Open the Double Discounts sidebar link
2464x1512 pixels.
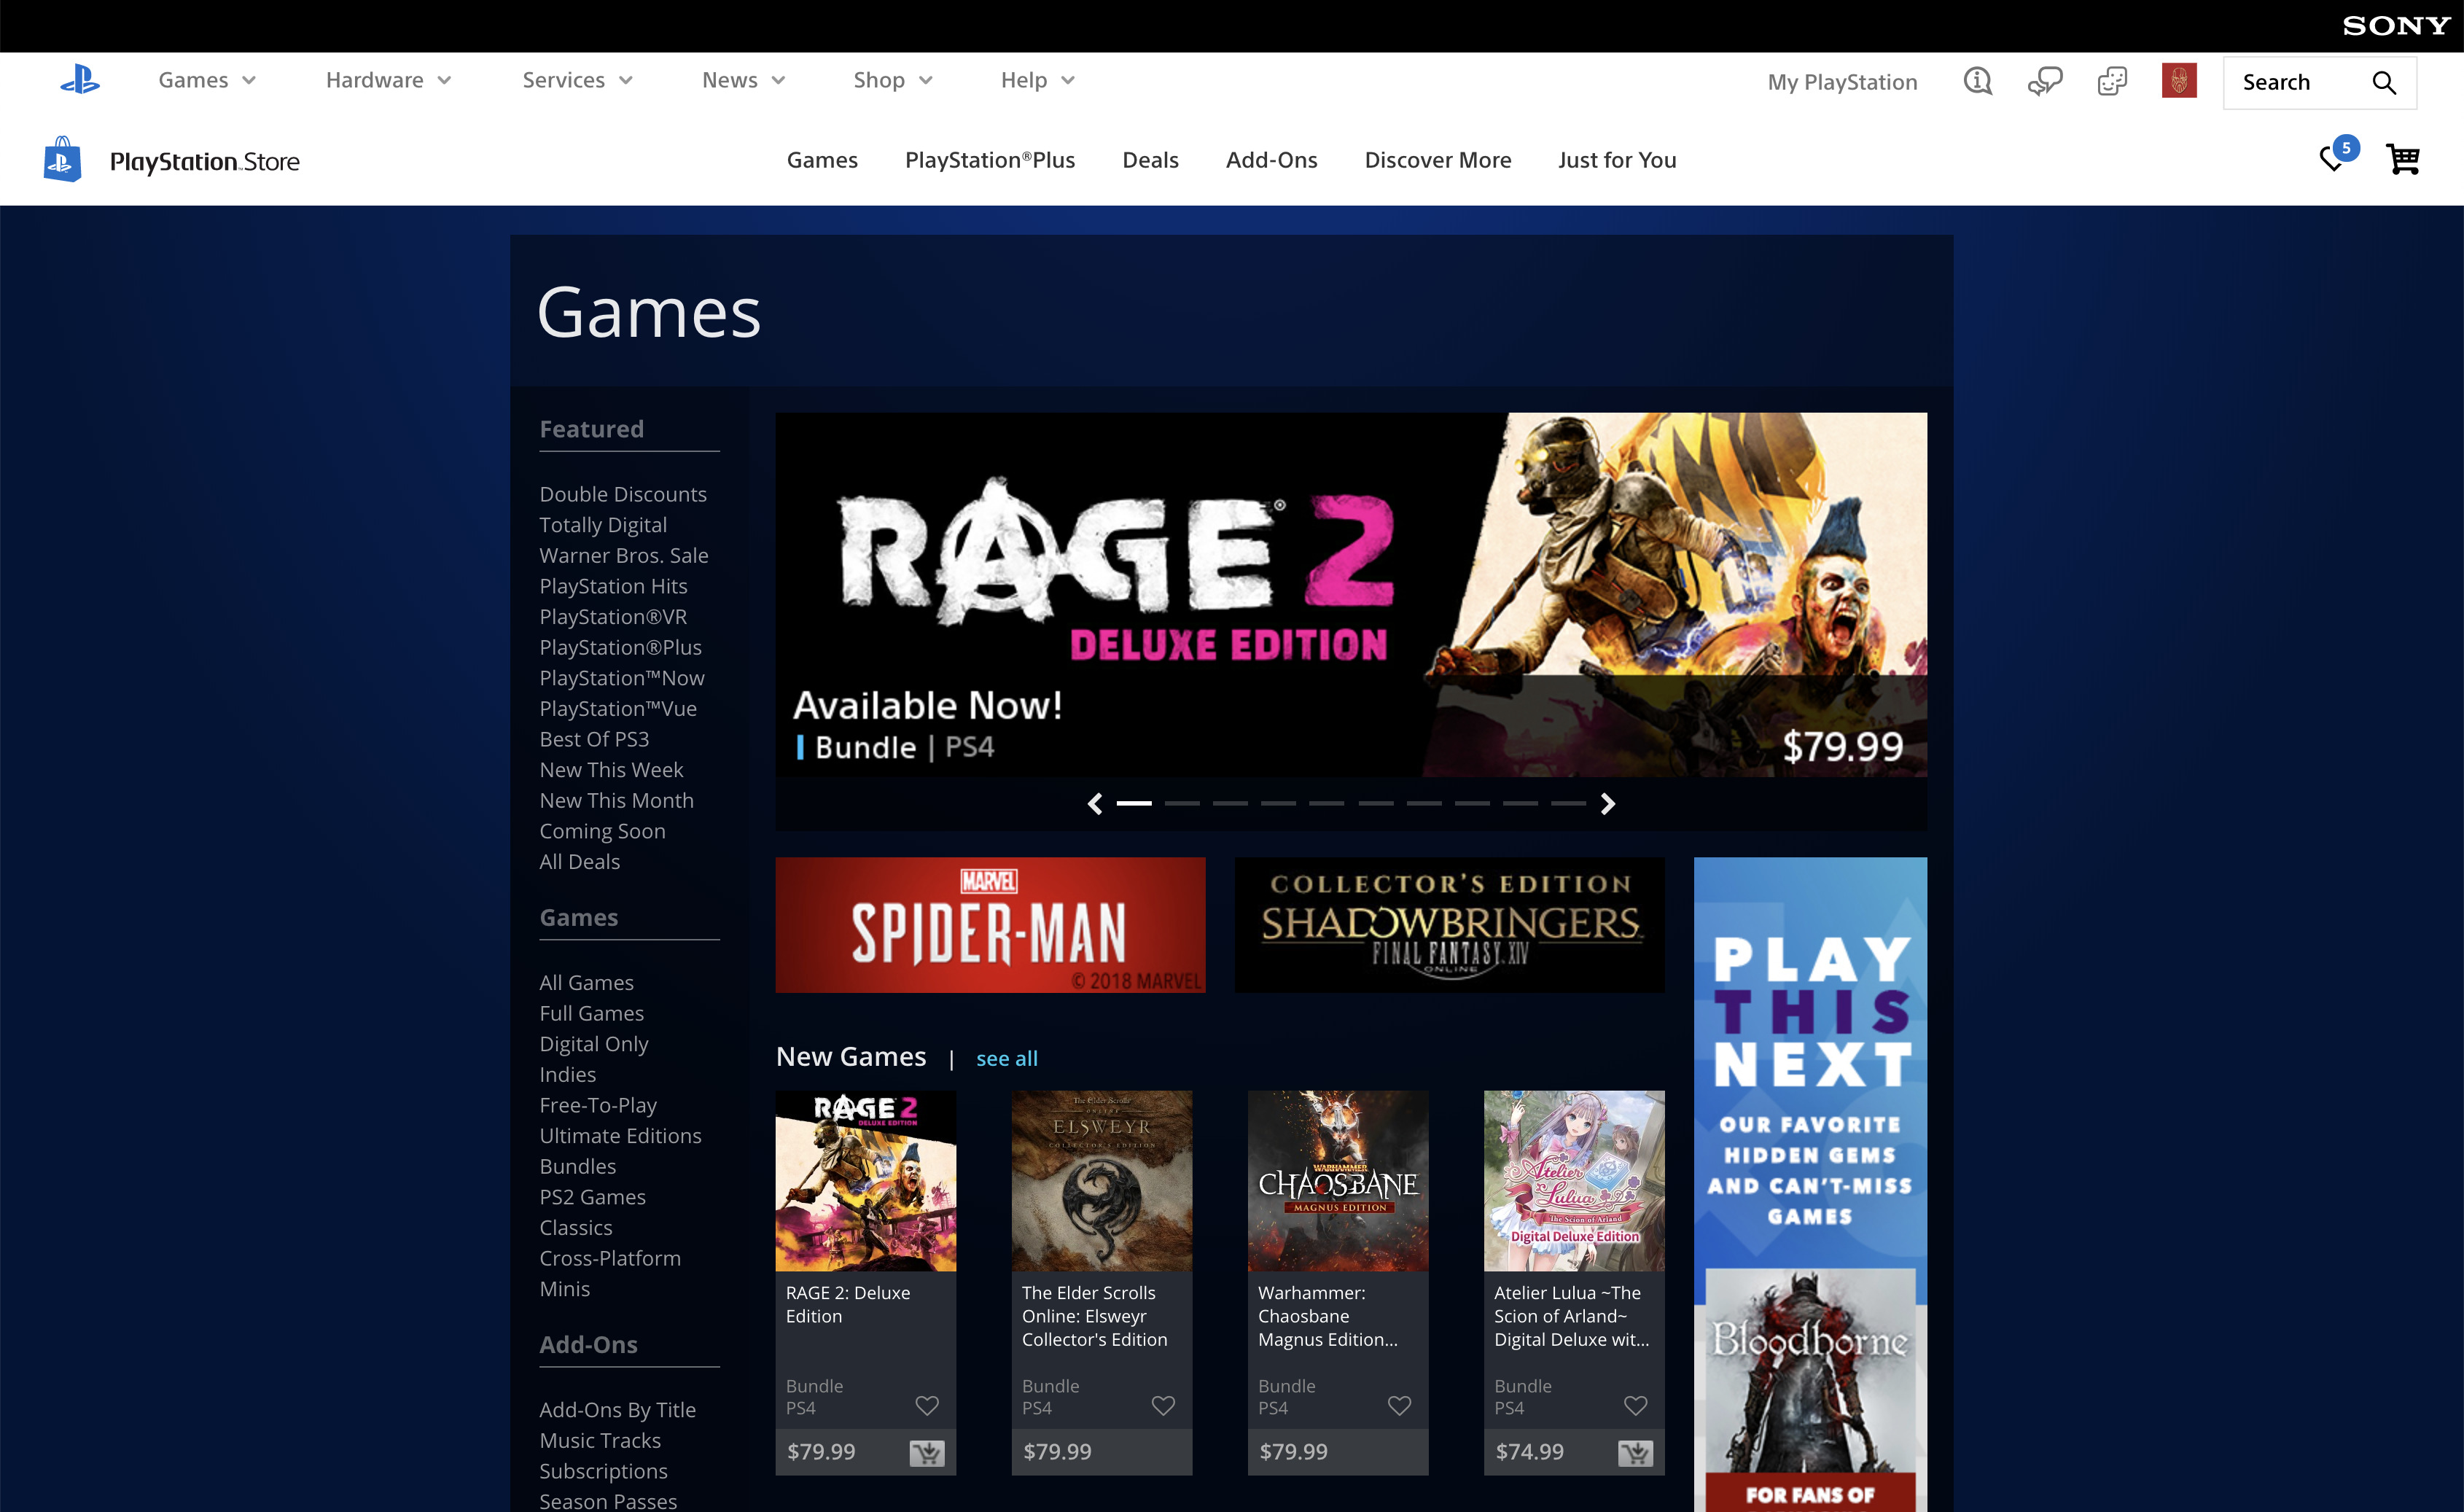tap(622, 494)
